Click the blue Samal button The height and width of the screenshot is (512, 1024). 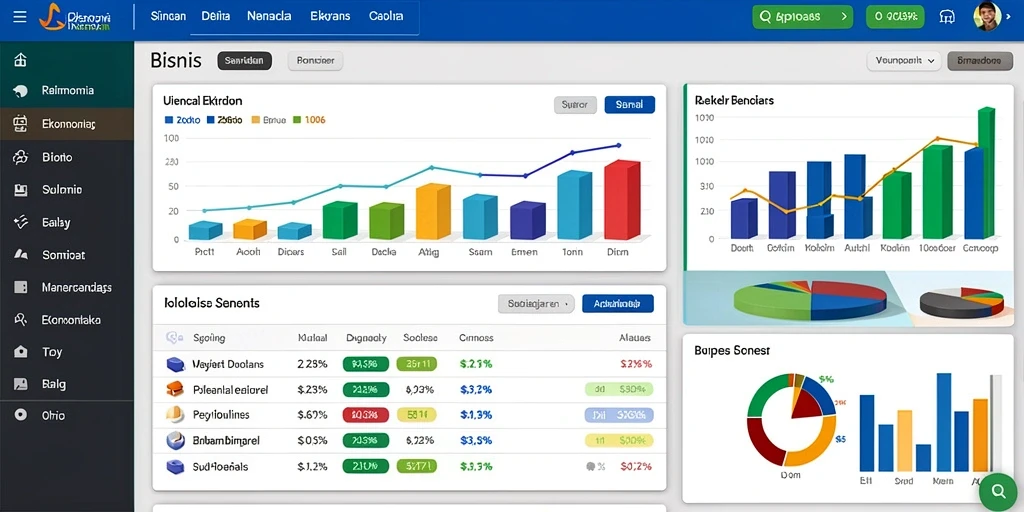(630, 104)
